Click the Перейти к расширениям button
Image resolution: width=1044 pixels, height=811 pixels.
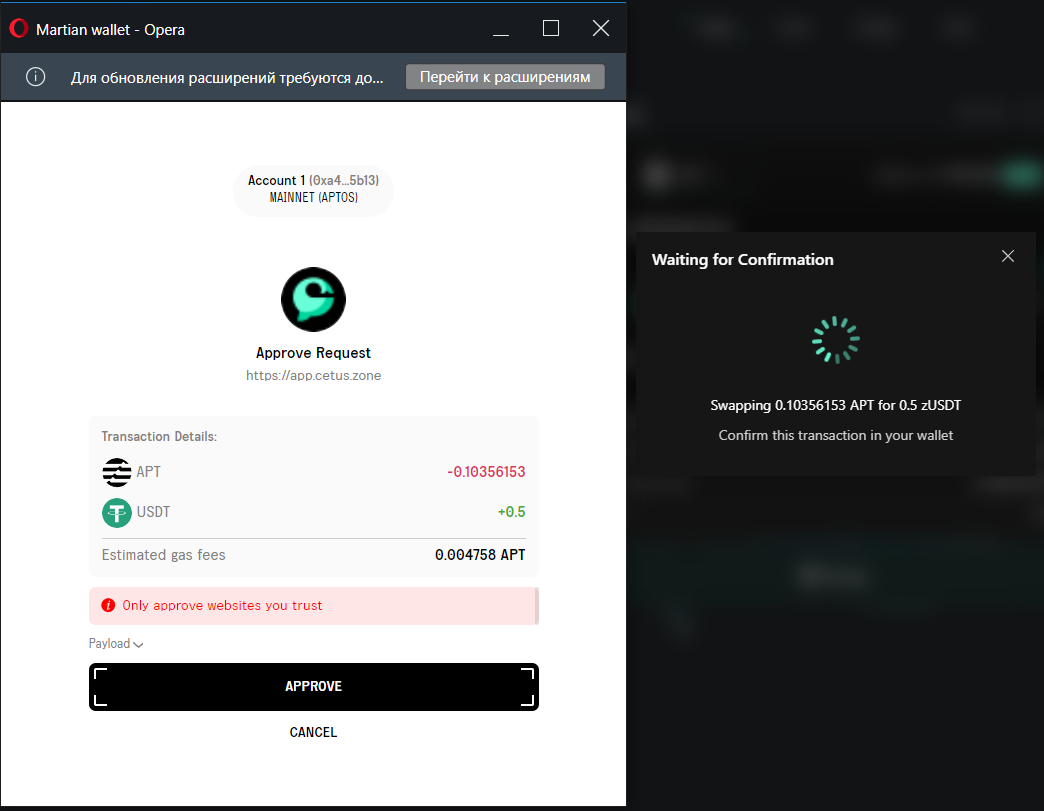[505, 76]
